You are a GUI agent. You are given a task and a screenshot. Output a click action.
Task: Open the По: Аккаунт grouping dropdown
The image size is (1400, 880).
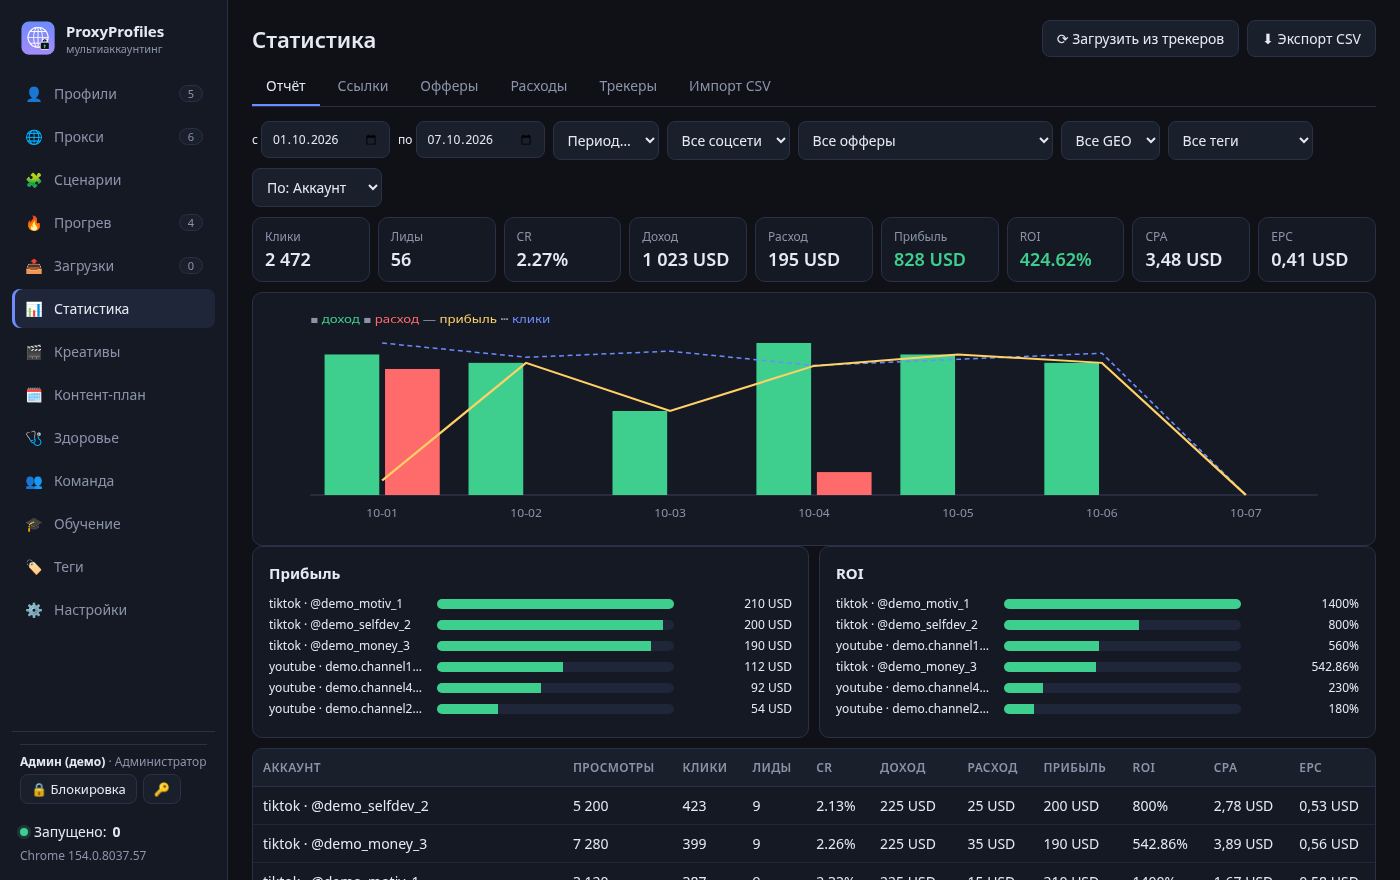(x=317, y=187)
